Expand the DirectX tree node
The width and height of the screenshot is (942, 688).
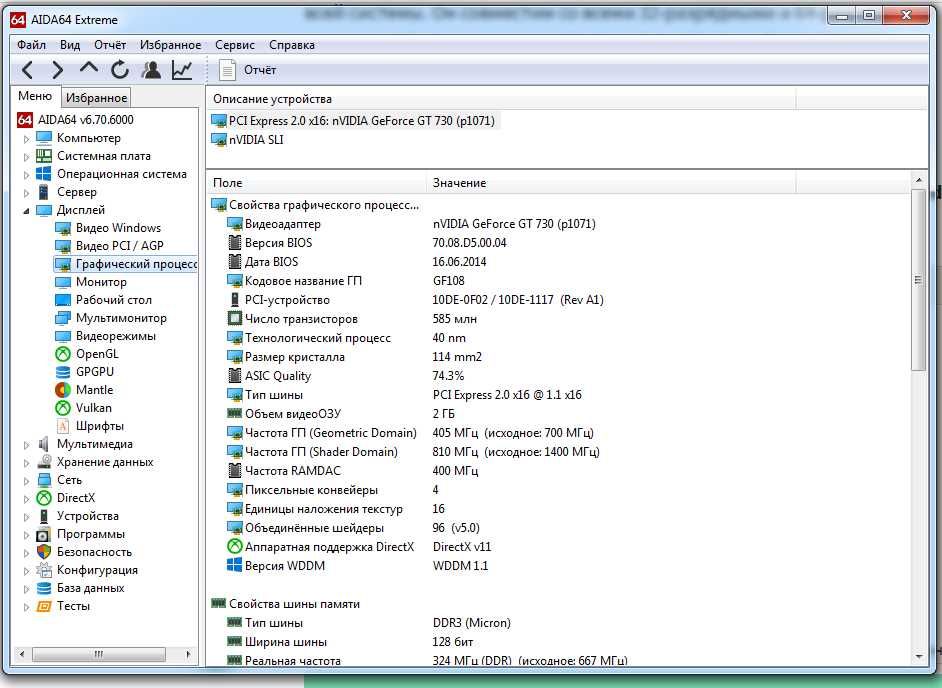coord(26,499)
